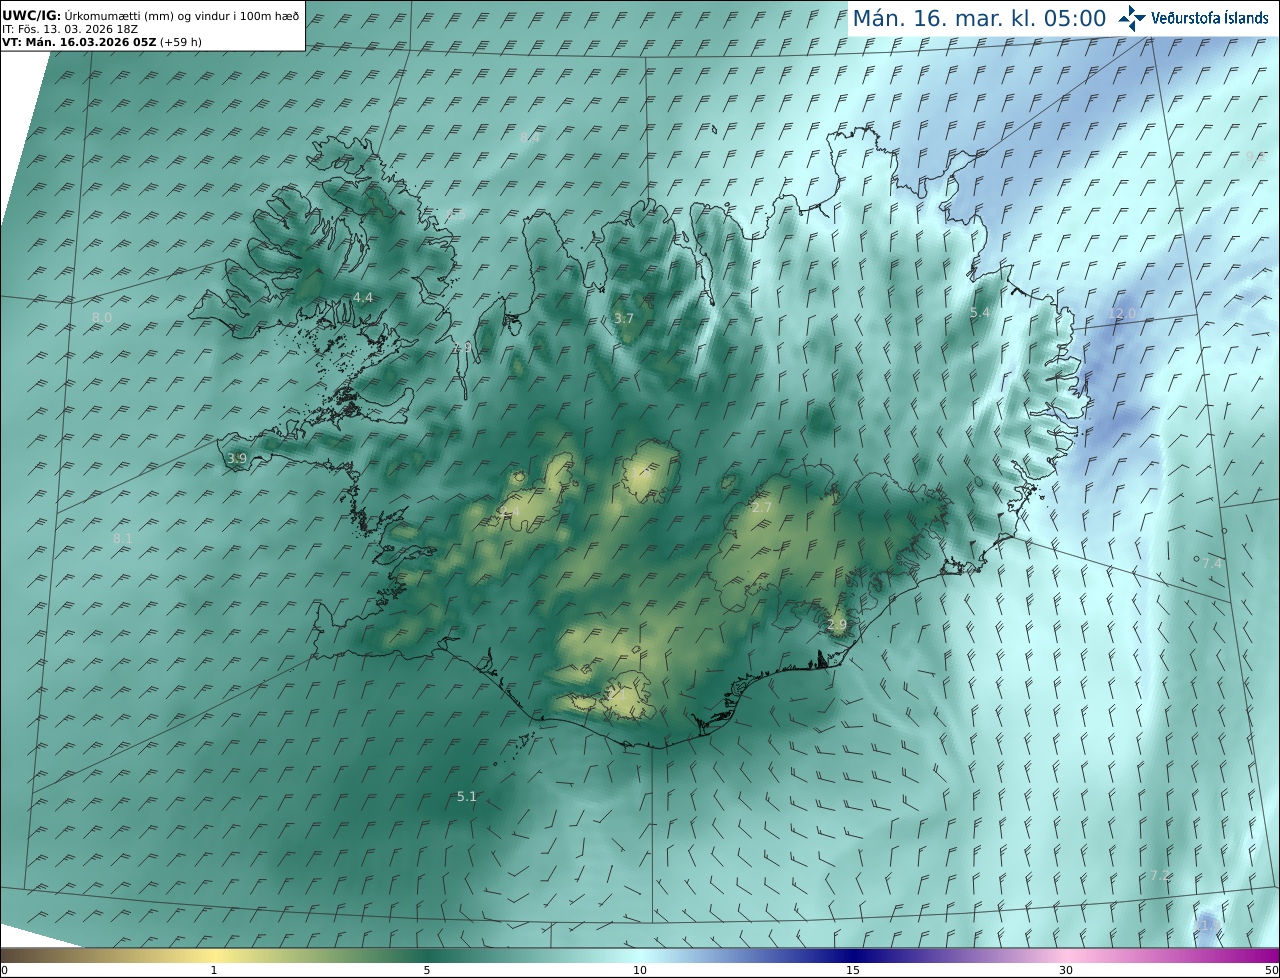This screenshot has width=1280, height=978.
Task: Click the '10' tick on the color scale
Action: [640, 970]
